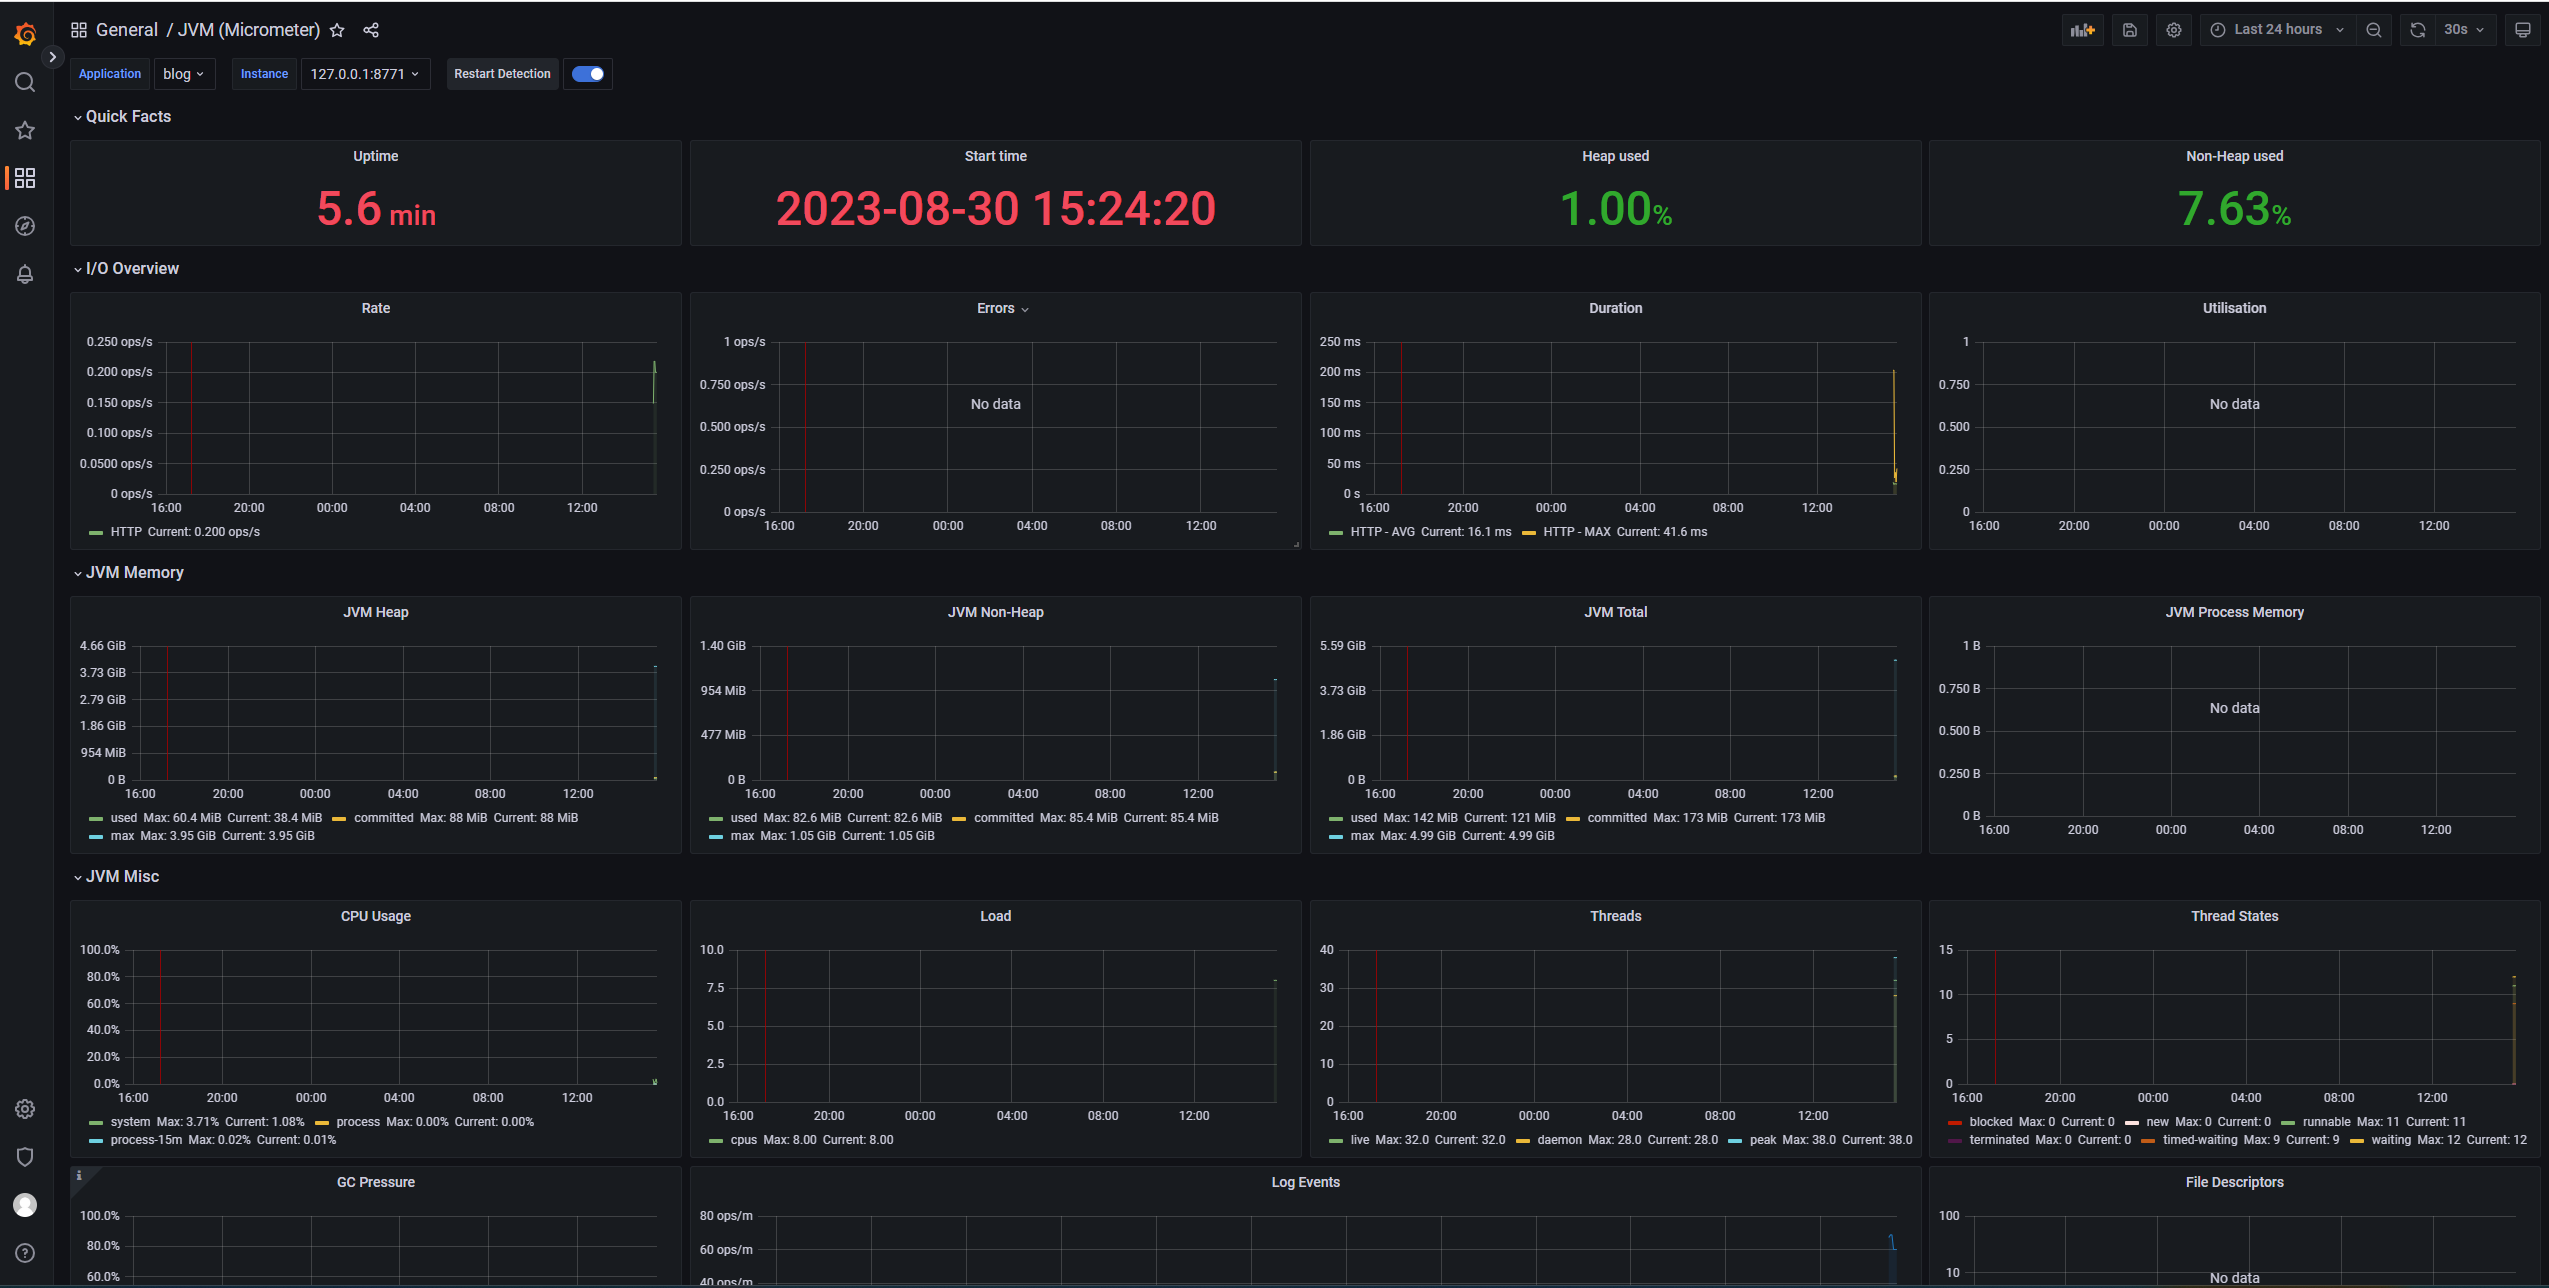The height and width of the screenshot is (1288, 2549).
Task: Open the Application blog dropdown
Action: pyautogui.click(x=184, y=74)
